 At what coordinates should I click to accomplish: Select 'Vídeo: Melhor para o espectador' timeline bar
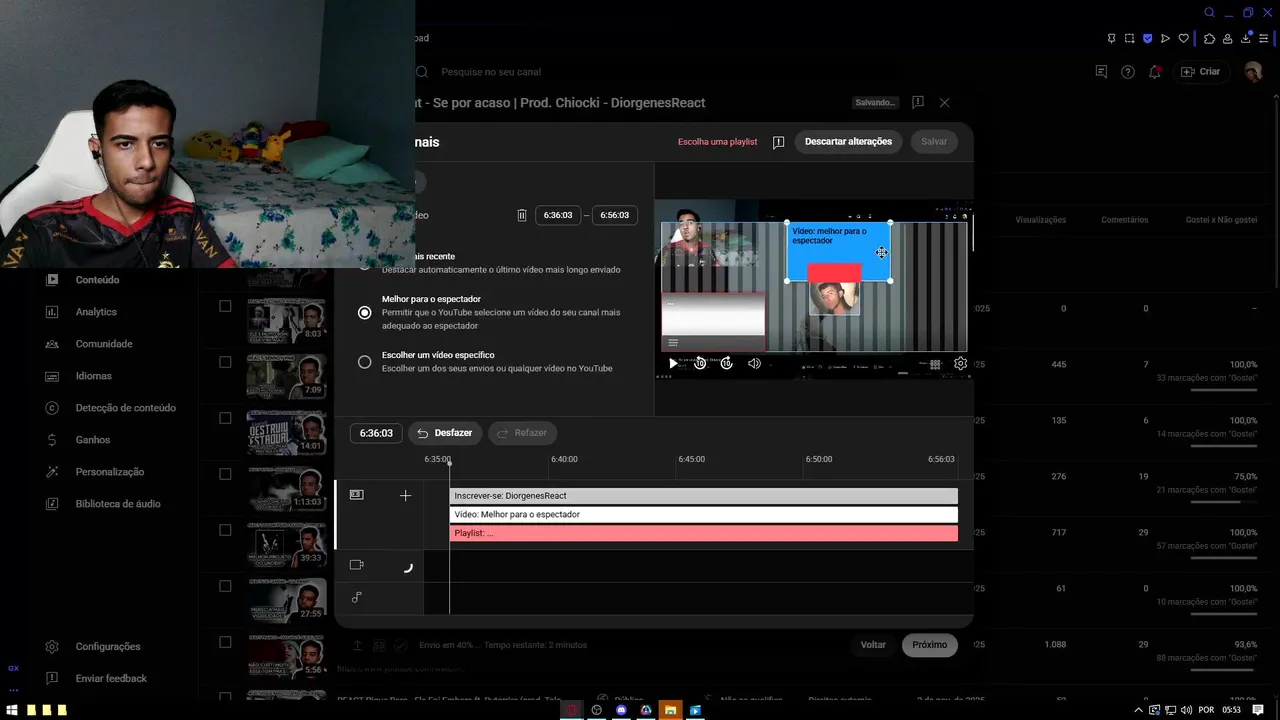point(703,515)
